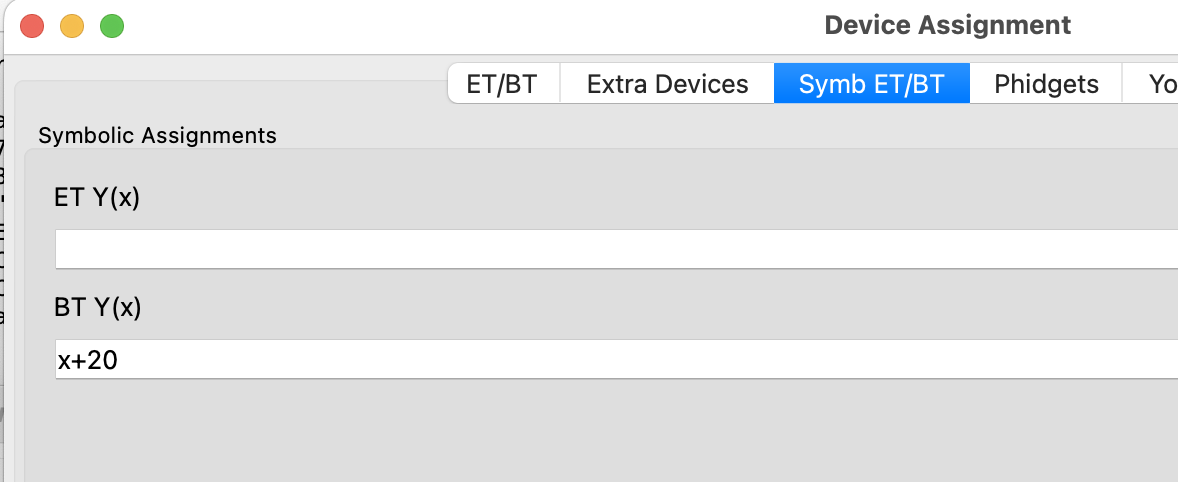Click the Symbolic Assignments group label
Screen dimensions: 1178x482
point(158,135)
